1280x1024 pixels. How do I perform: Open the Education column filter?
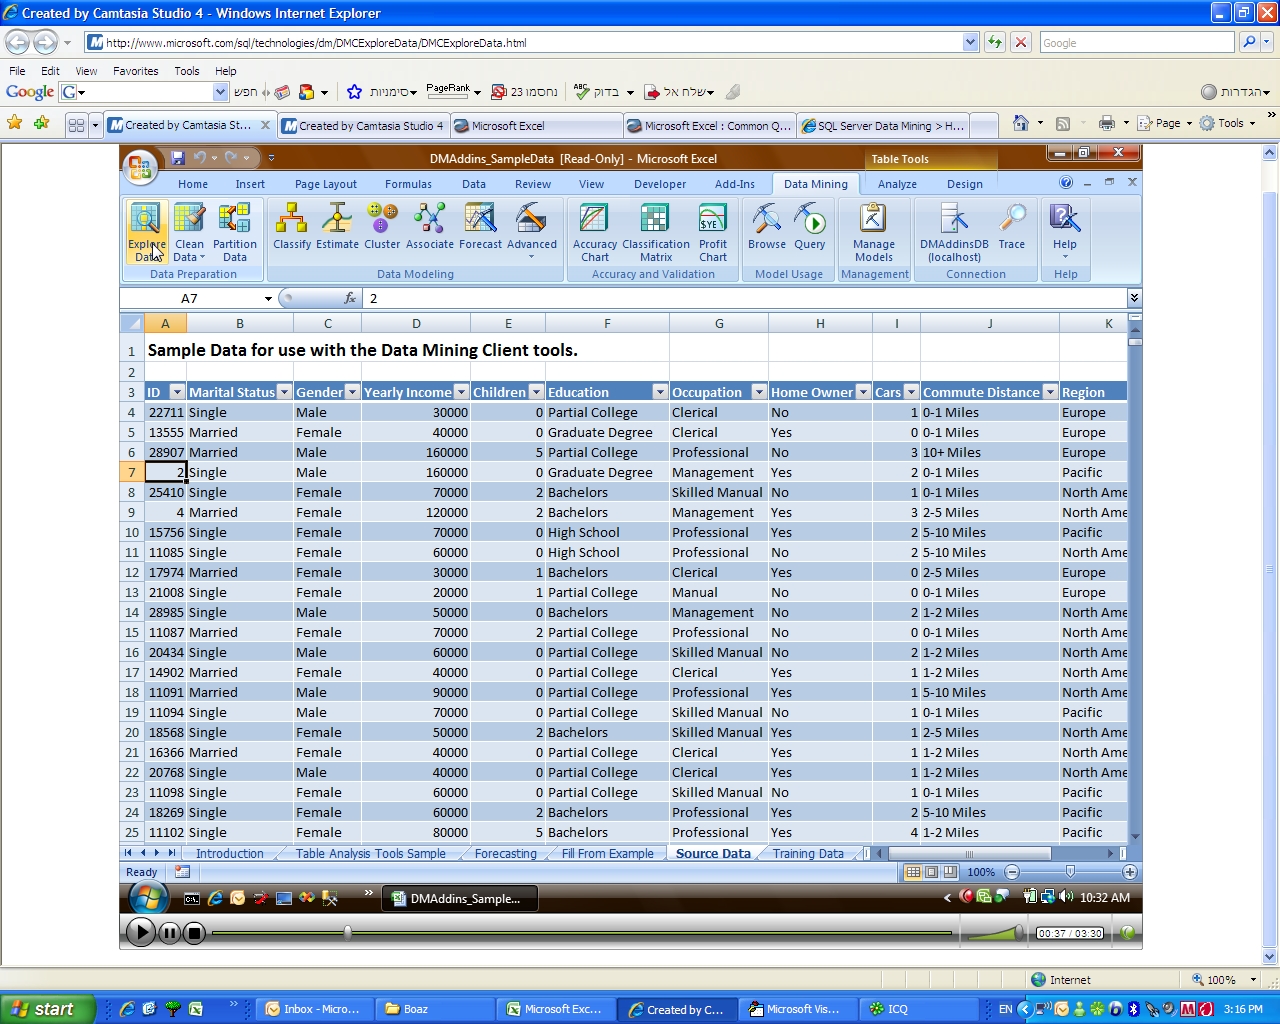pyautogui.click(x=660, y=392)
